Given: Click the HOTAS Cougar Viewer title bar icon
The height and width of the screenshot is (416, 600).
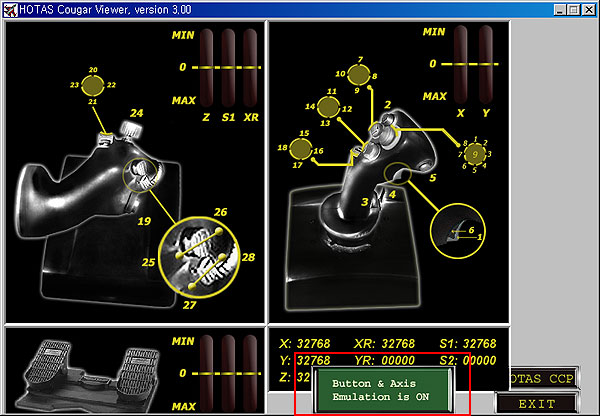Looking at the screenshot, I should pyautogui.click(x=10, y=10).
